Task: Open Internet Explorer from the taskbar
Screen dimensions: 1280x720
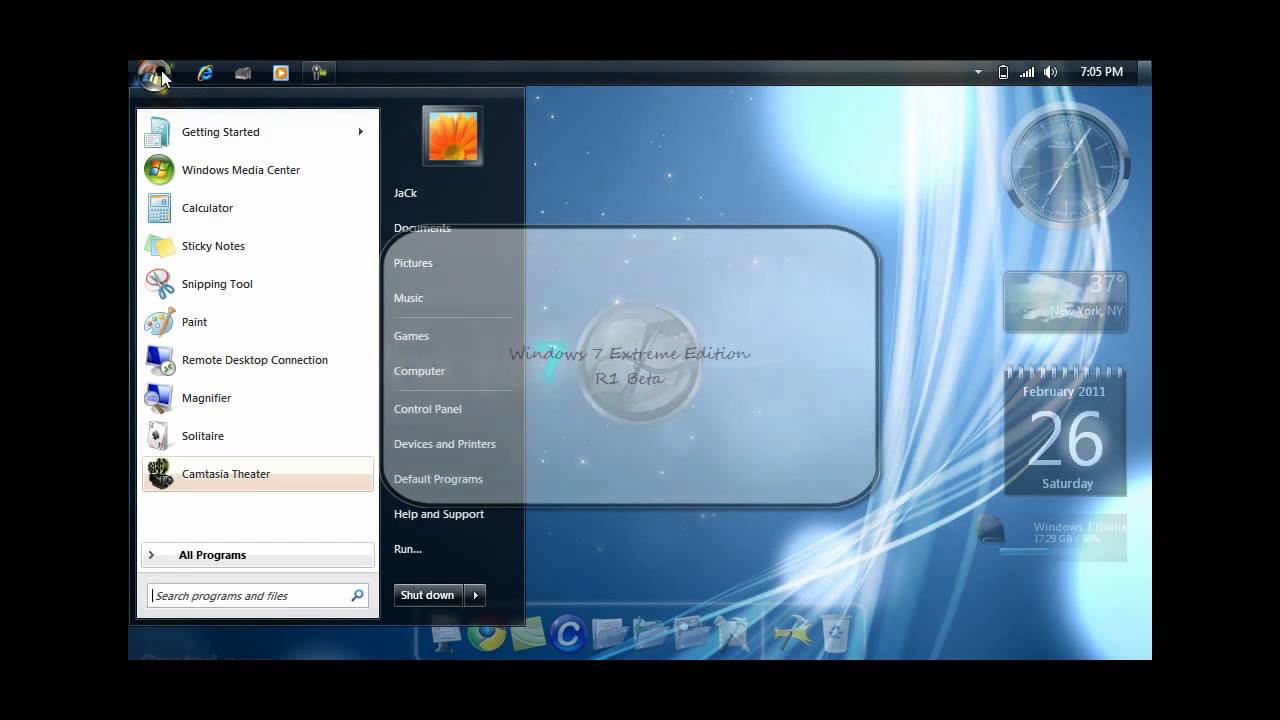Action: (205, 73)
